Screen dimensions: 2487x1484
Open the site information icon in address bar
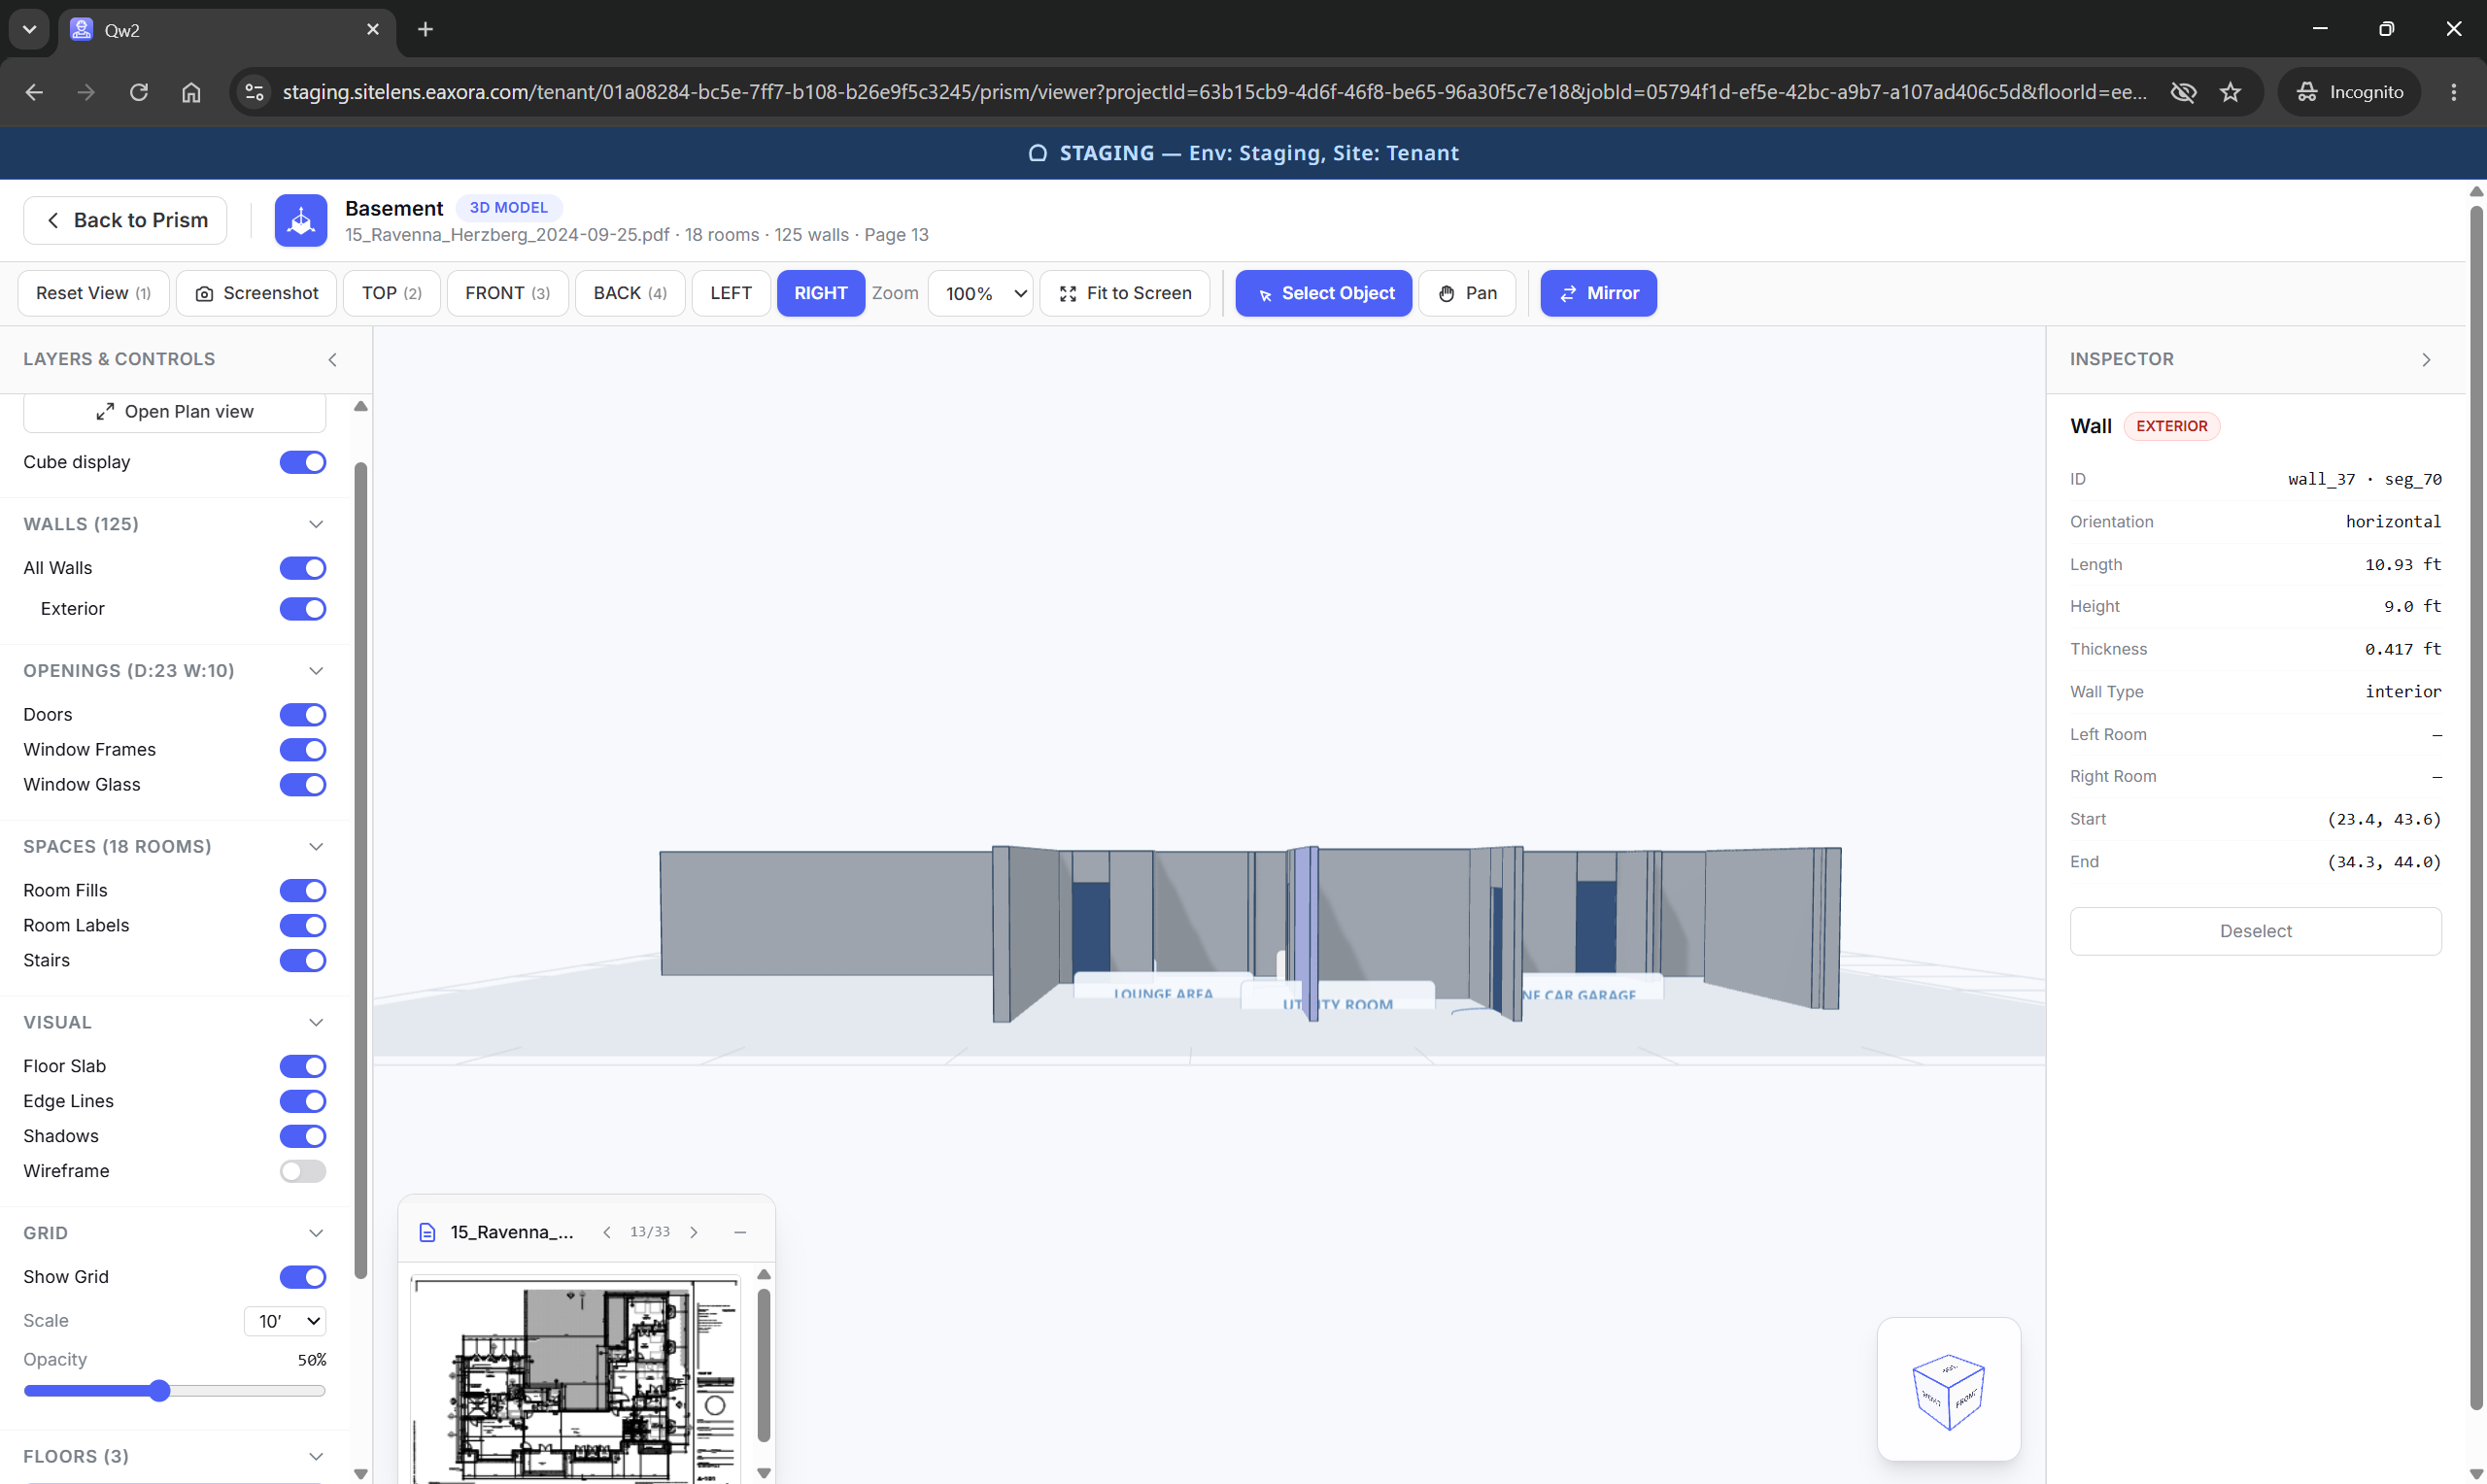pos(254,92)
